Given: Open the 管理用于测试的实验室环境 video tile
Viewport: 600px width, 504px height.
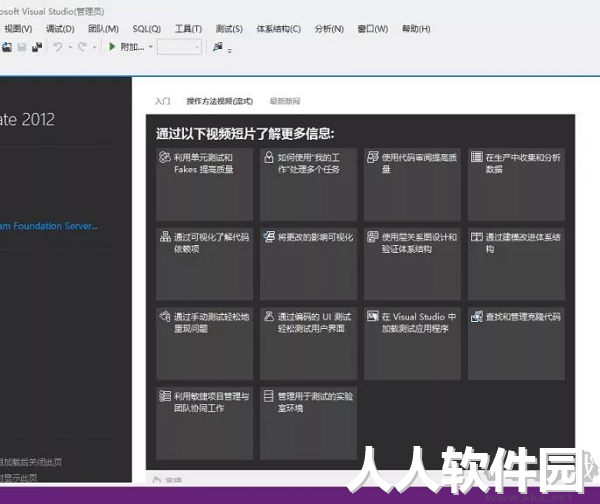Looking at the screenshot, I should (308, 423).
